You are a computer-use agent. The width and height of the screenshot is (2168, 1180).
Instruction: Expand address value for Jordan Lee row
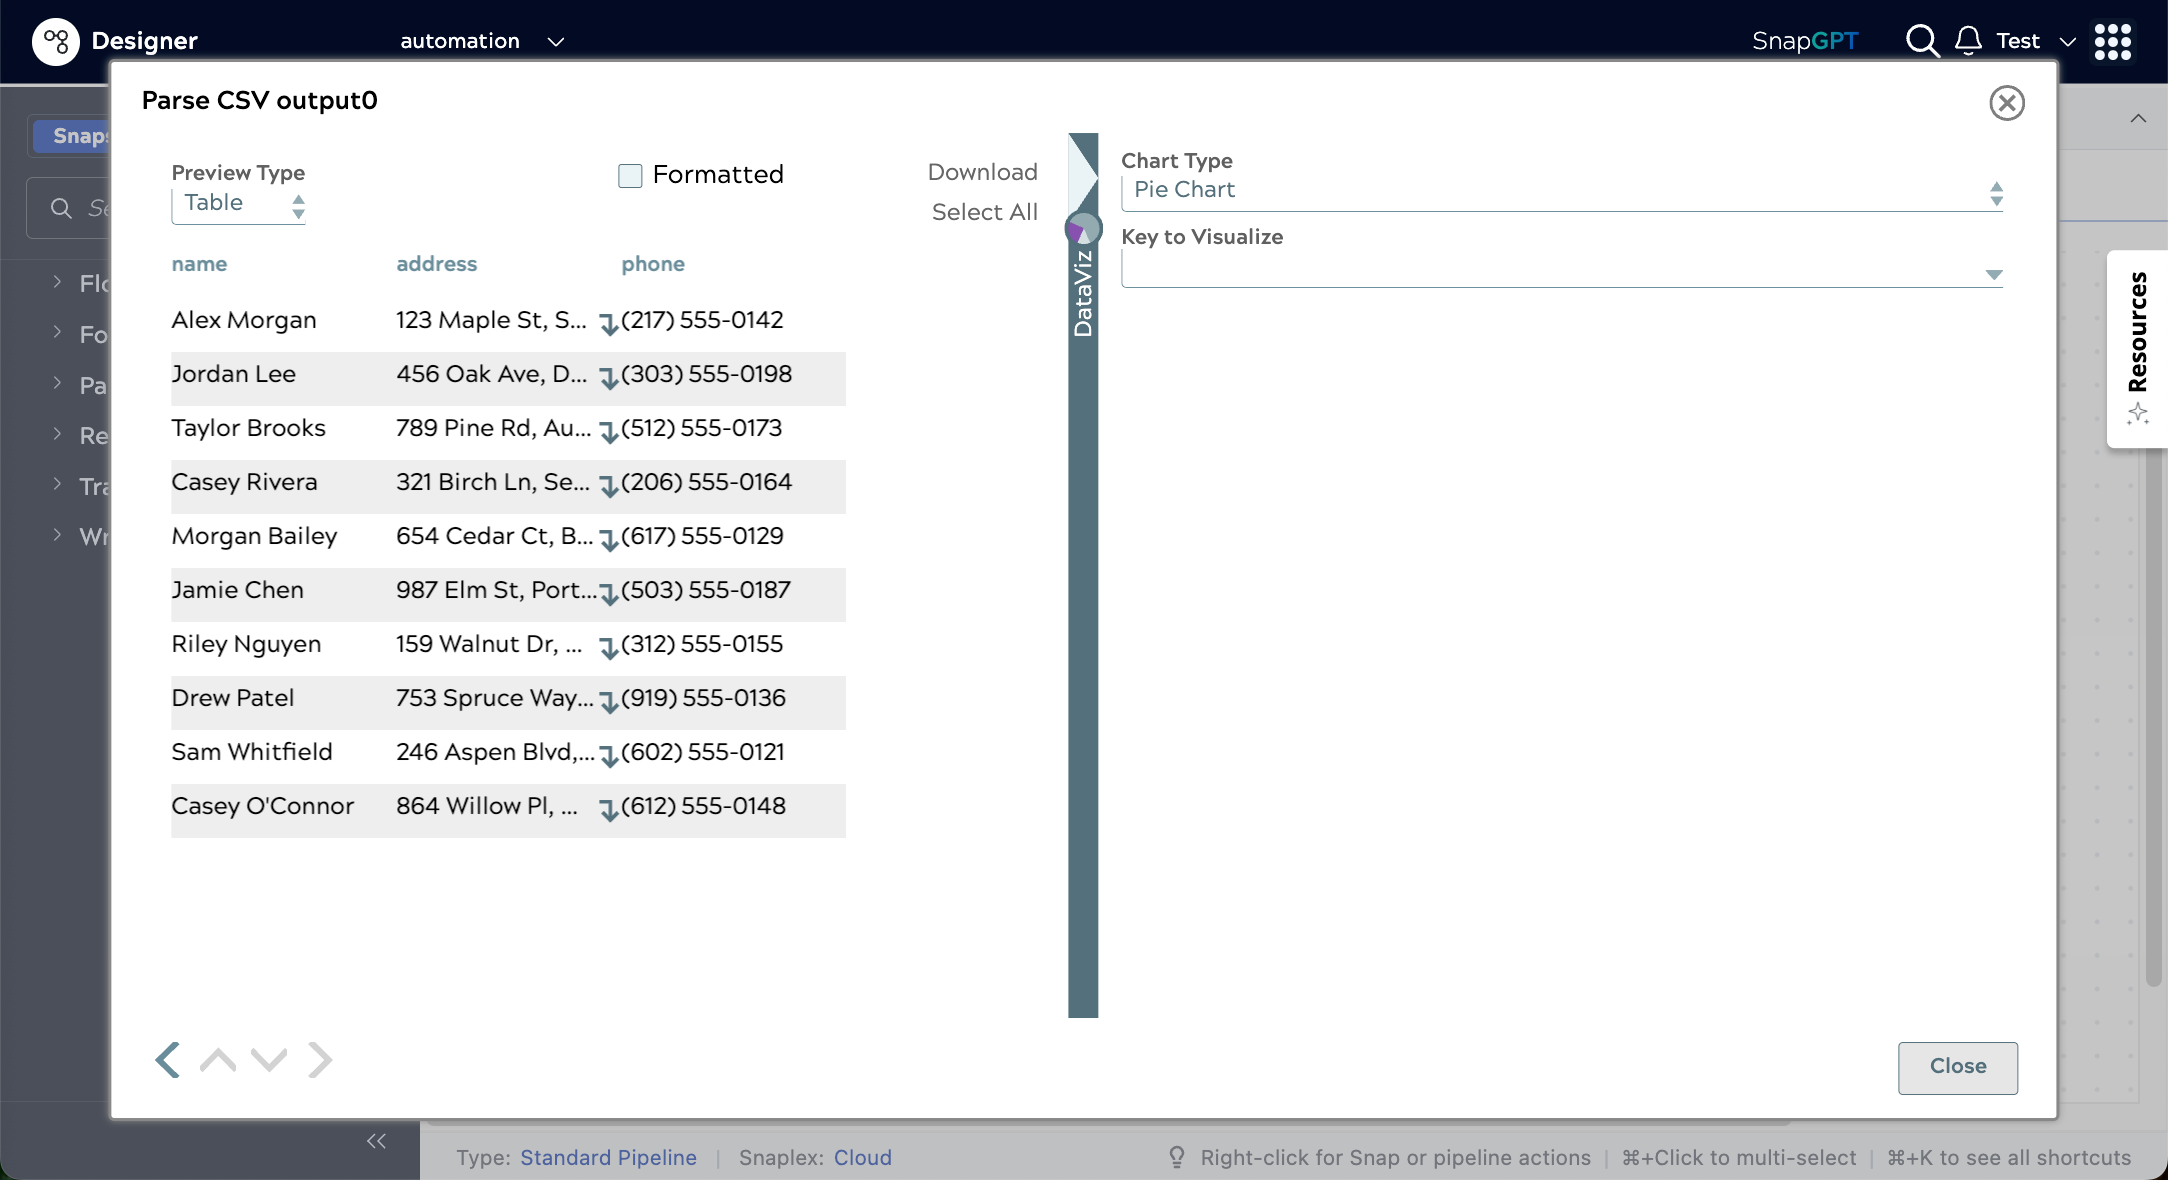pyautogui.click(x=608, y=378)
